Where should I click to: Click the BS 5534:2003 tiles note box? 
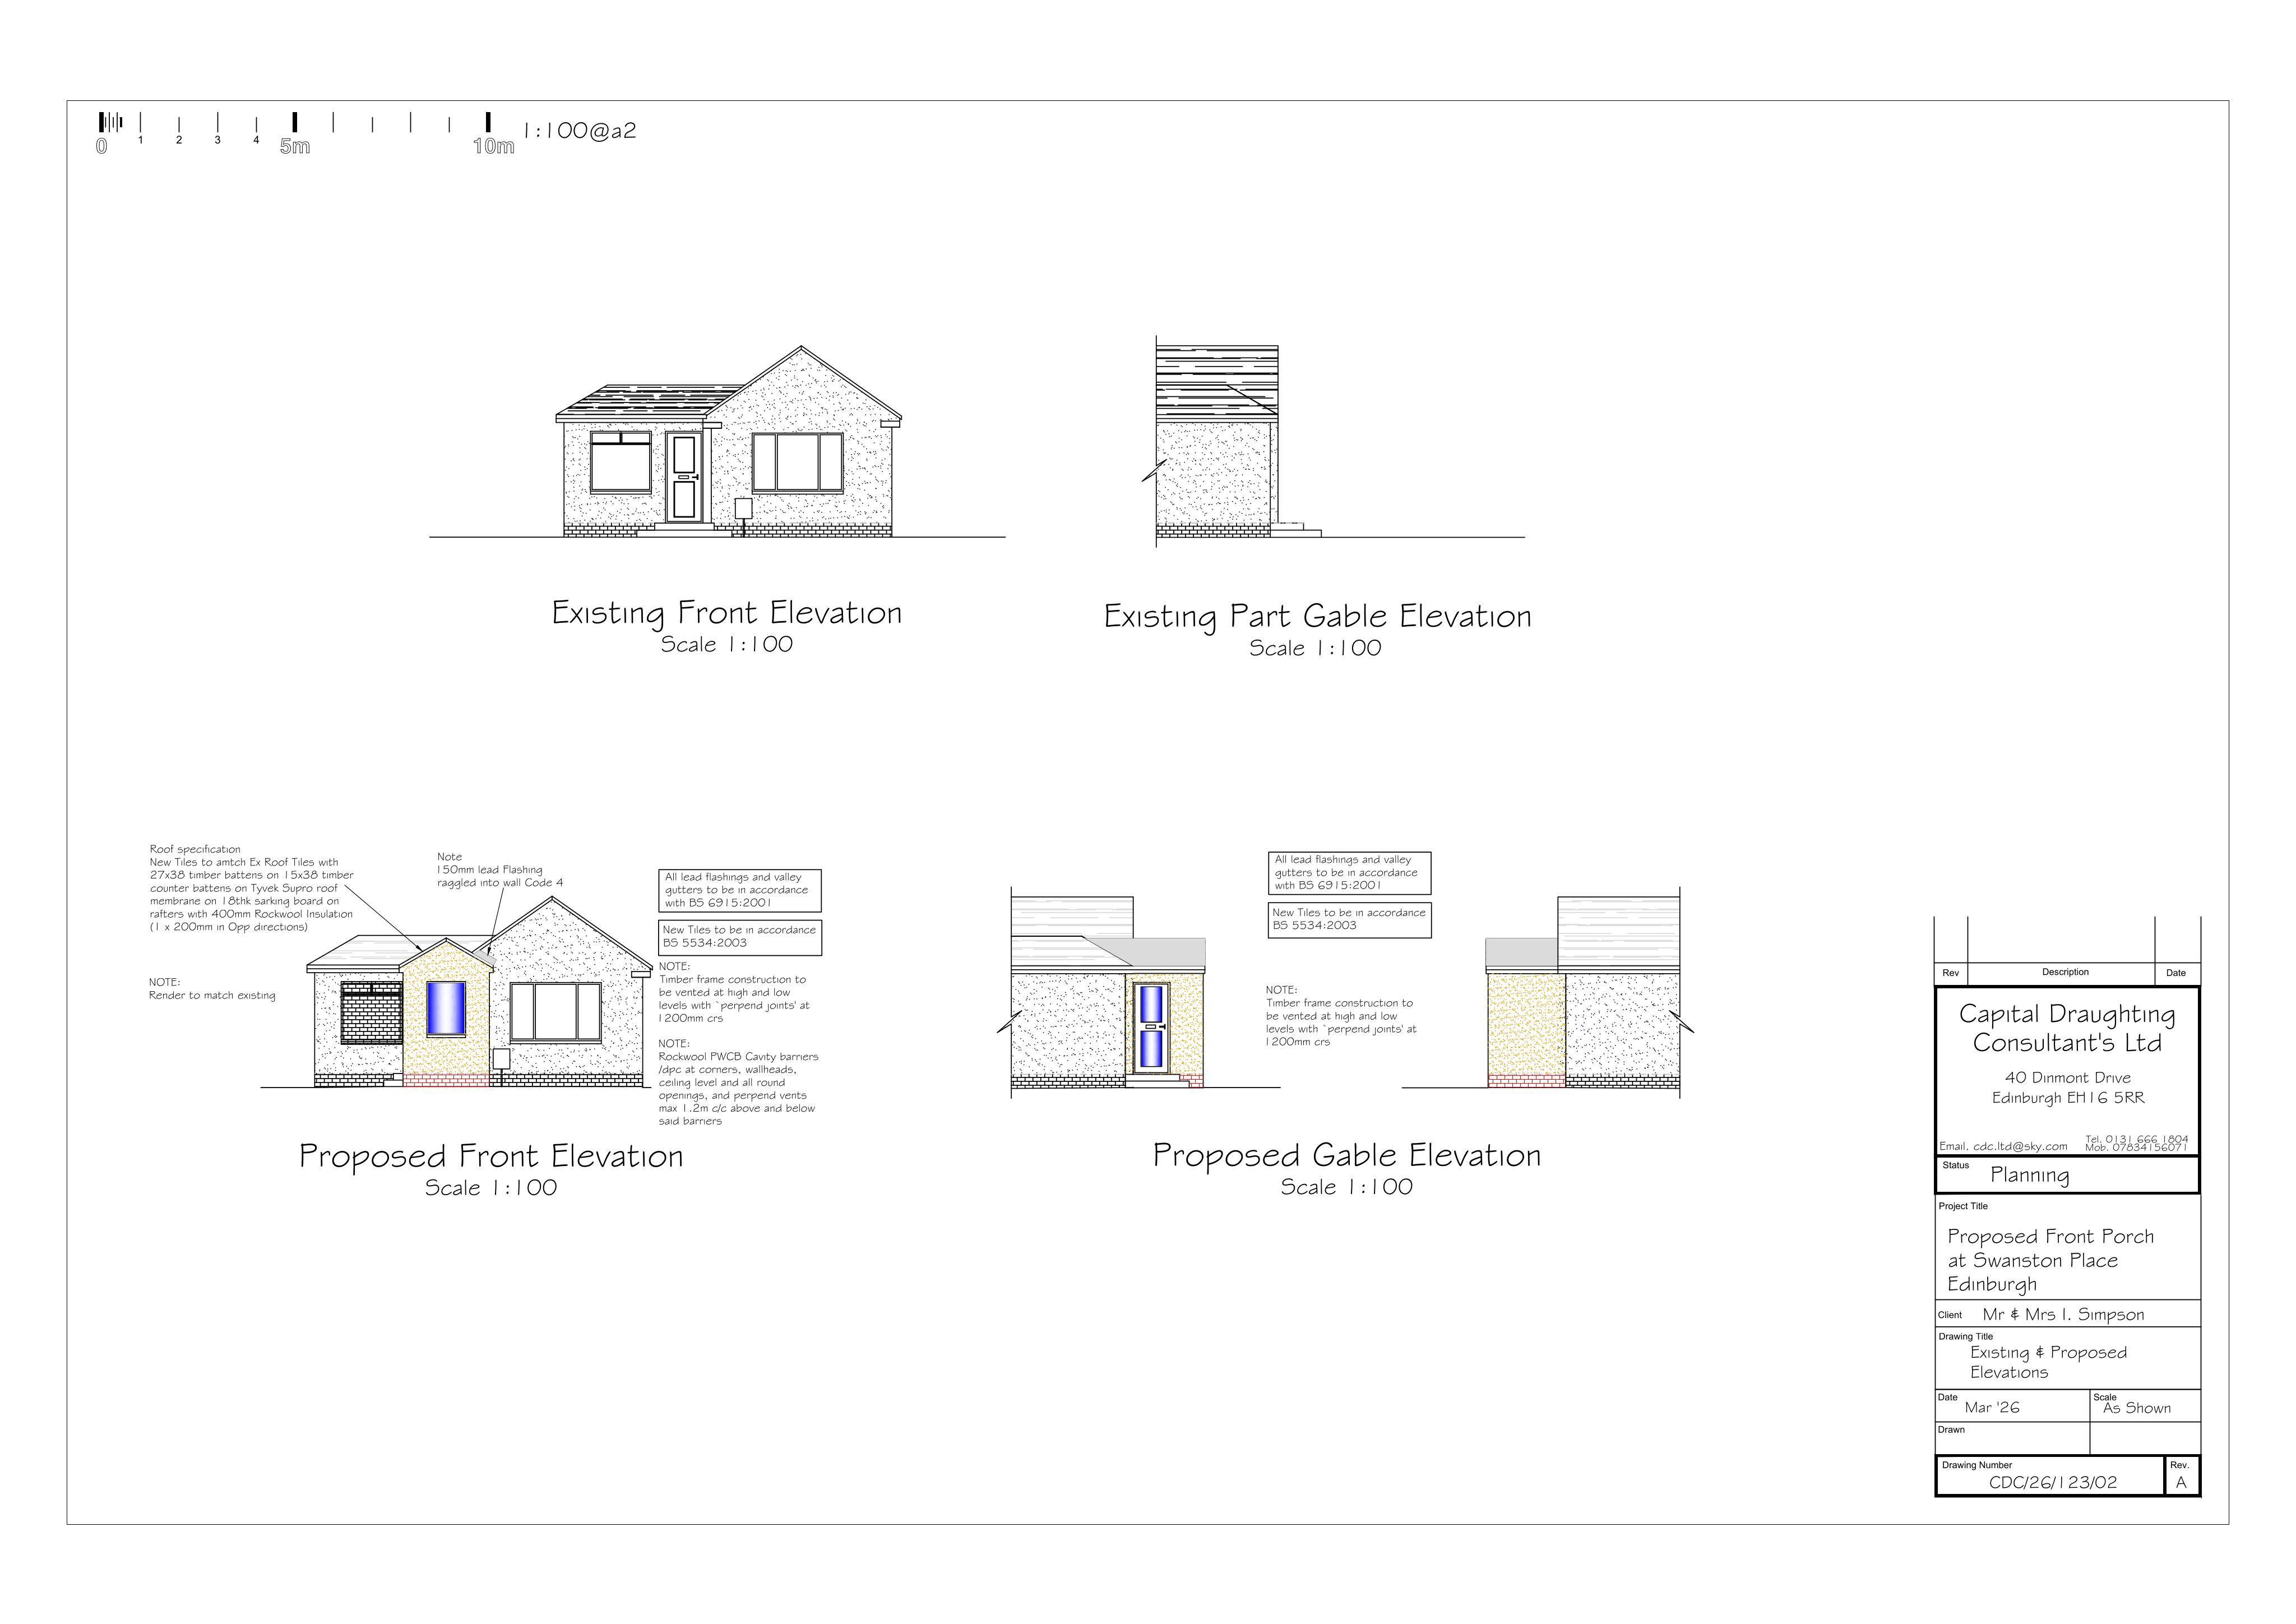pyautogui.click(x=740, y=936)
